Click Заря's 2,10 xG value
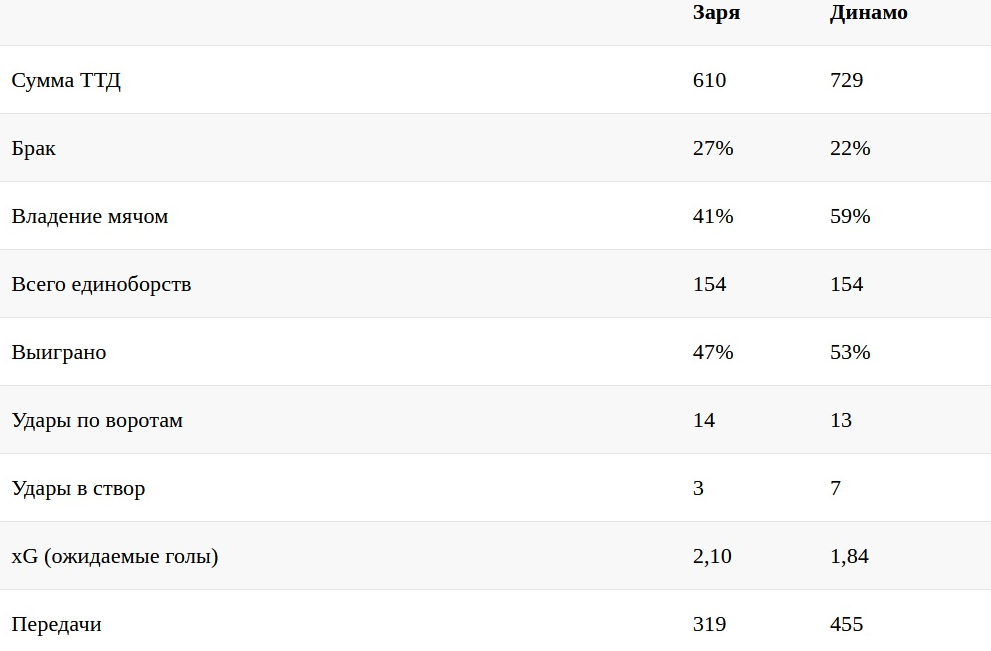 [712, 556]
